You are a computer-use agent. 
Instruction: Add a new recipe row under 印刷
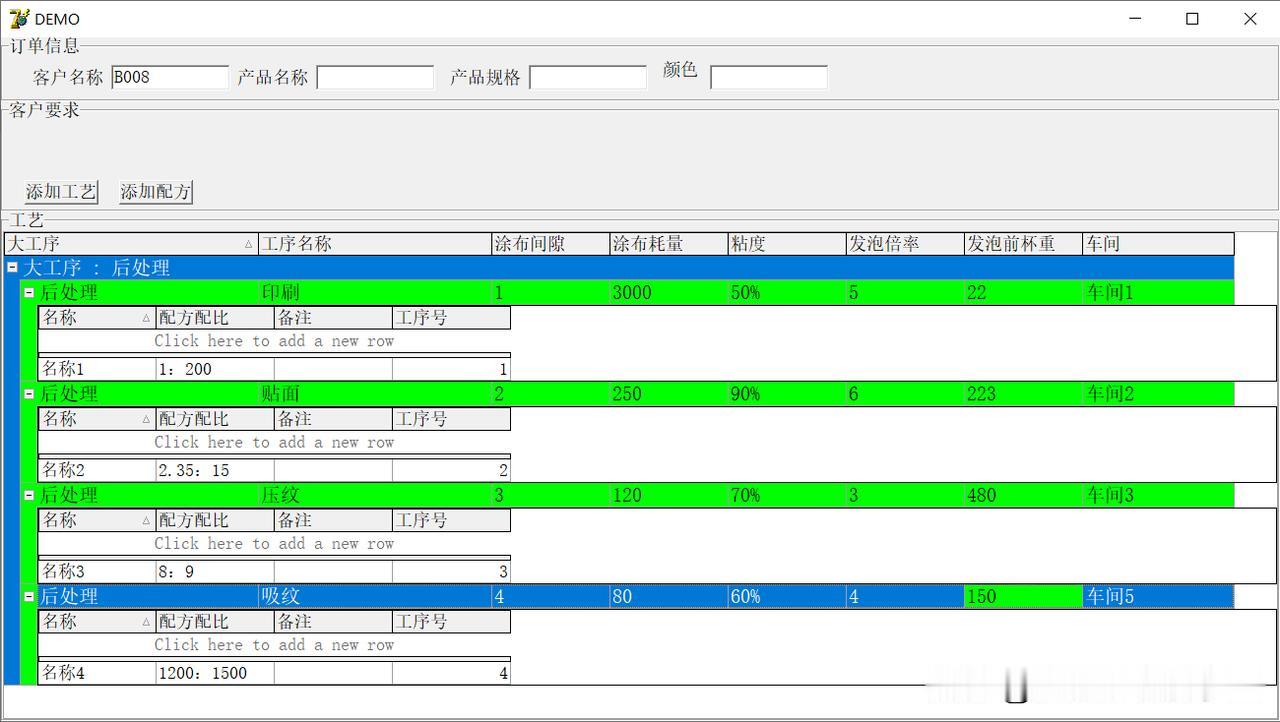coord(274,341)
